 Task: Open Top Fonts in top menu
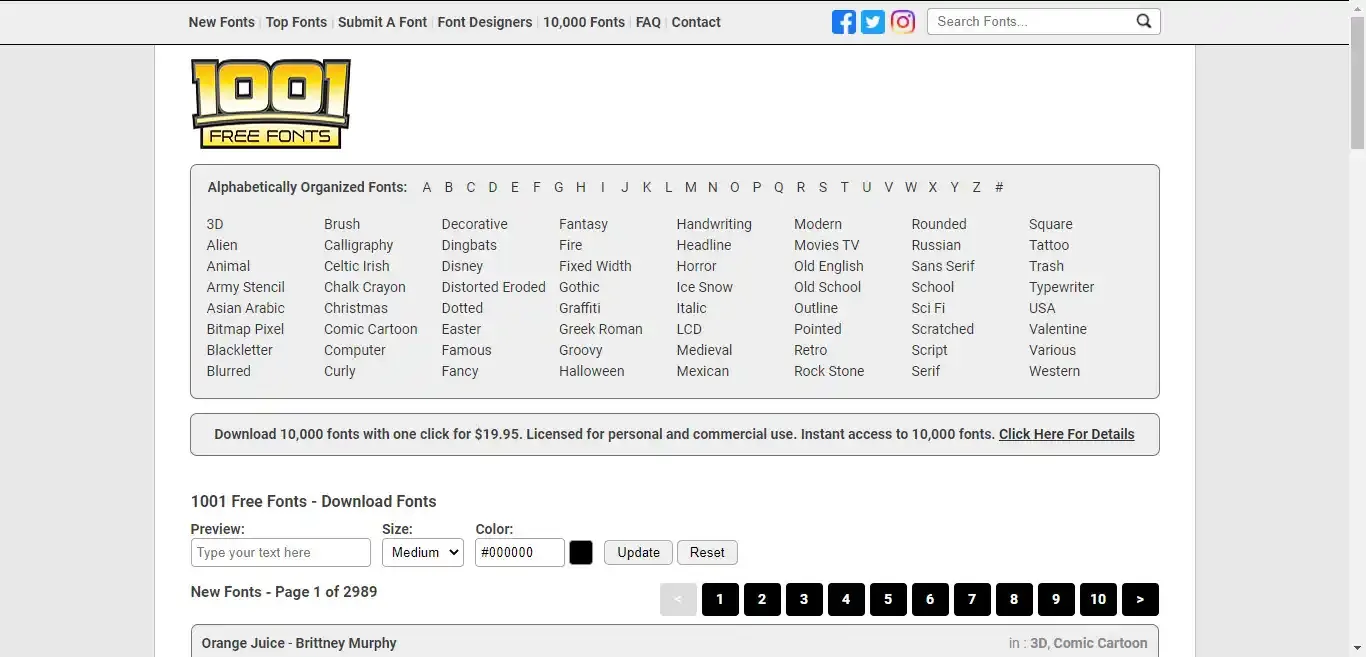[296, 22]
